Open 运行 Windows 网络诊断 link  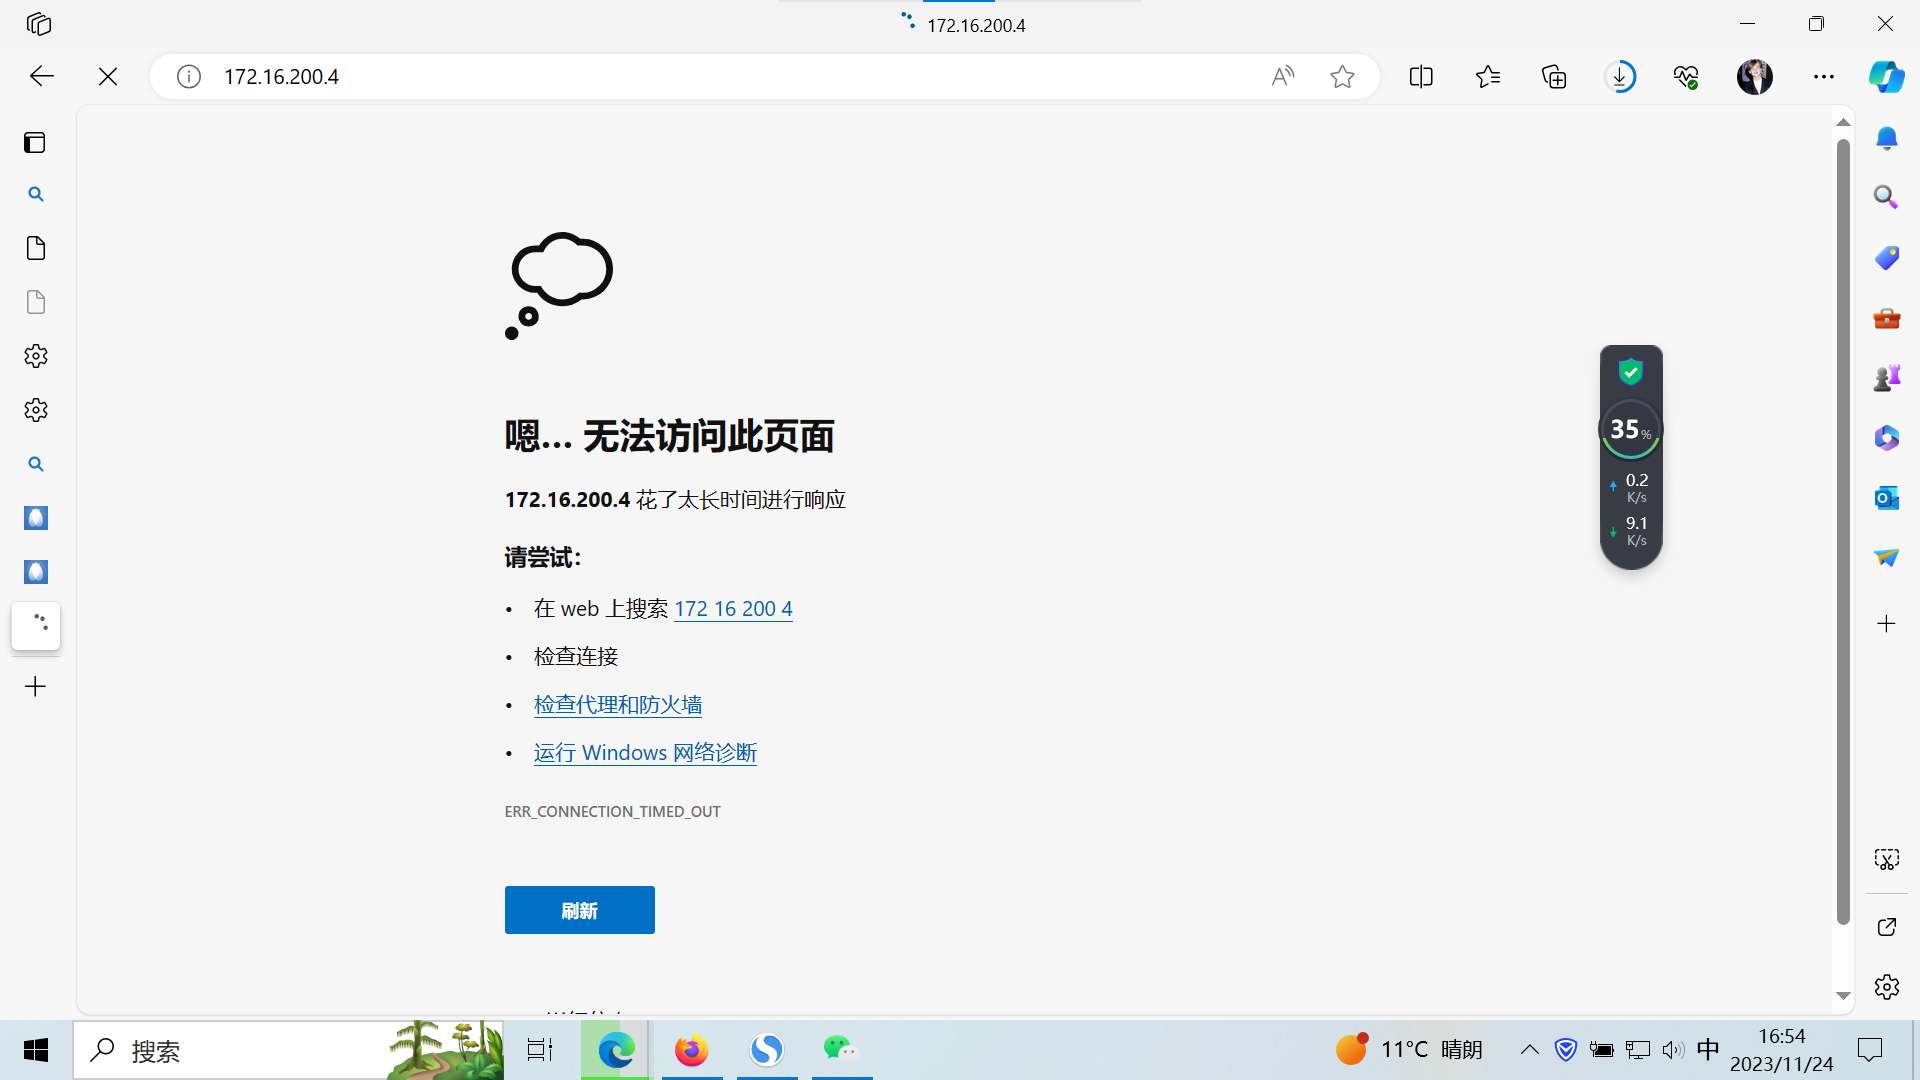pyautogui.click(x=645, y=753)
